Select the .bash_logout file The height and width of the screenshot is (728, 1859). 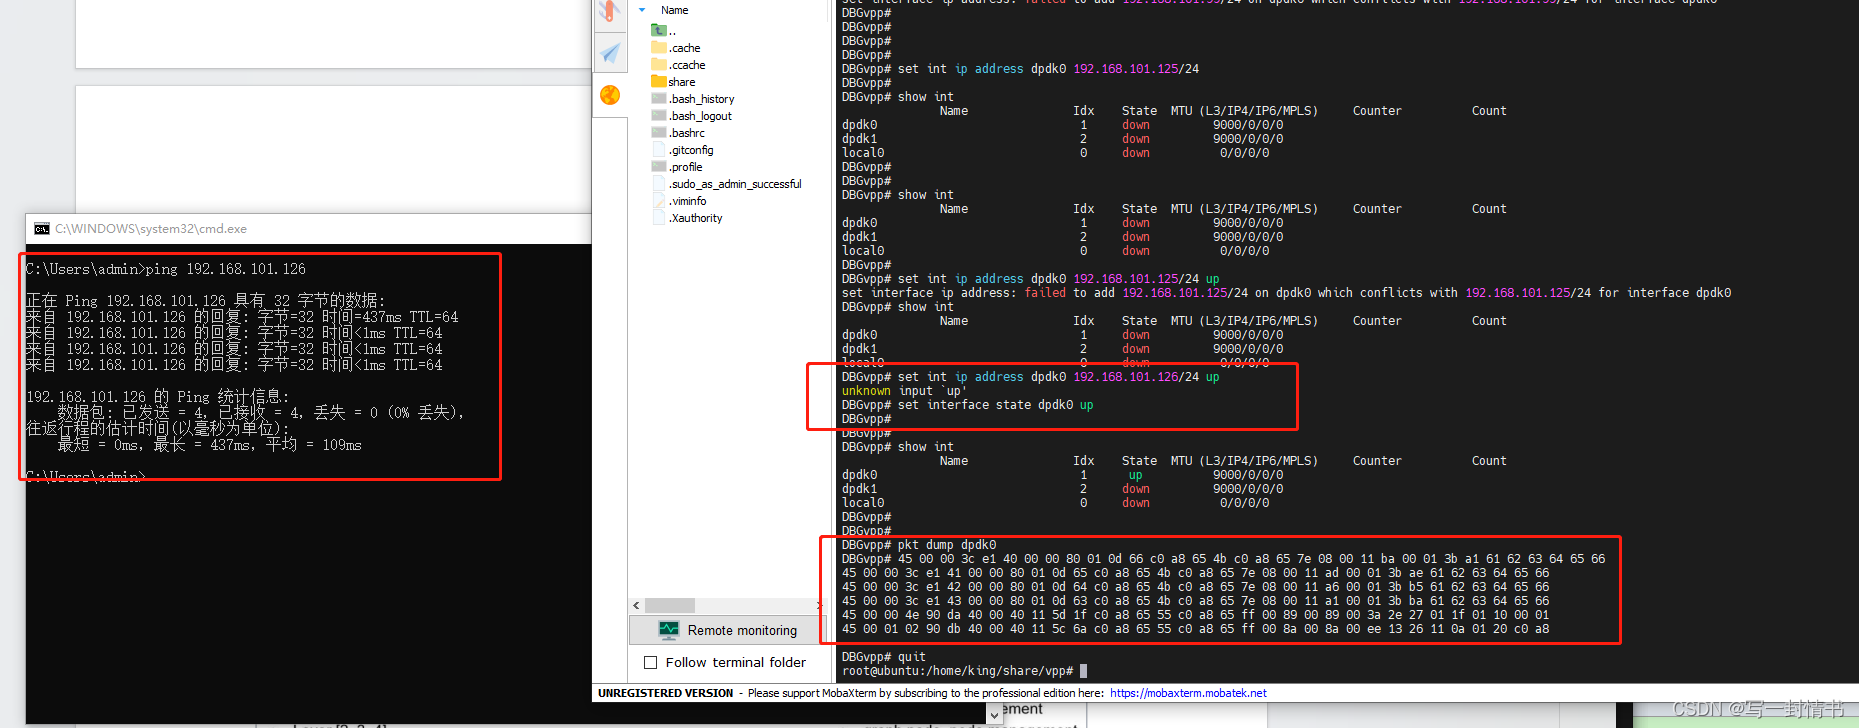click(692, 116)
